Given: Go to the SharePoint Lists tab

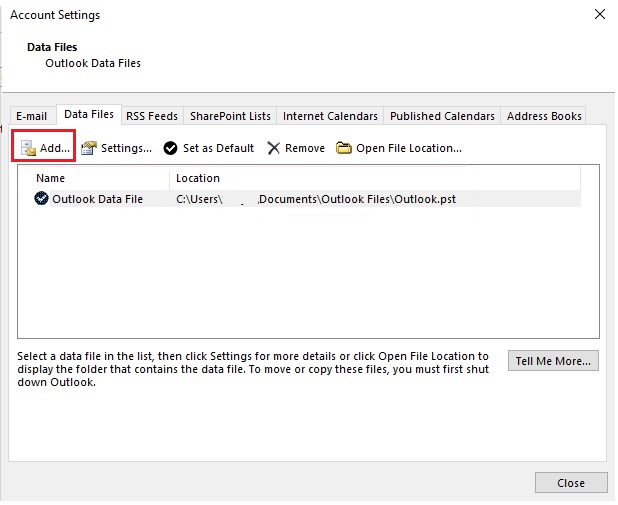Looking at the screenshot, I should (230, 116).
